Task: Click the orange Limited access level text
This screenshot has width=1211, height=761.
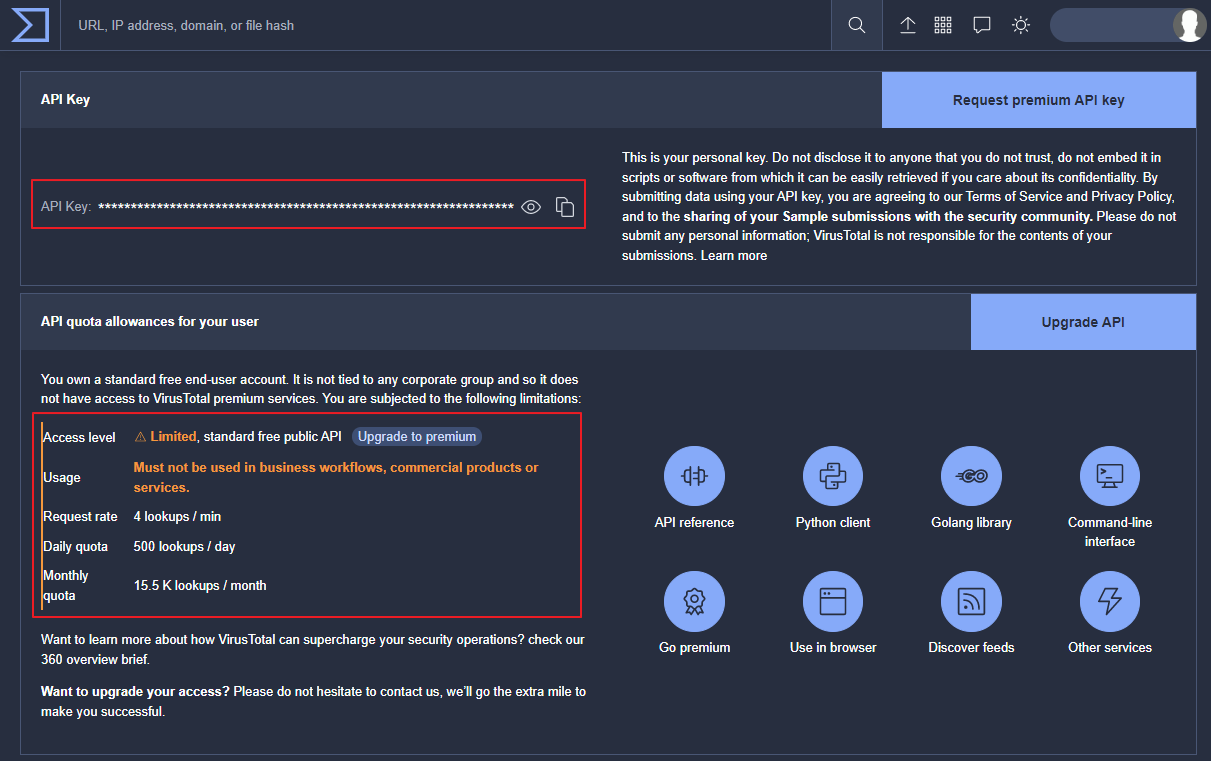Action: [173, 437]
